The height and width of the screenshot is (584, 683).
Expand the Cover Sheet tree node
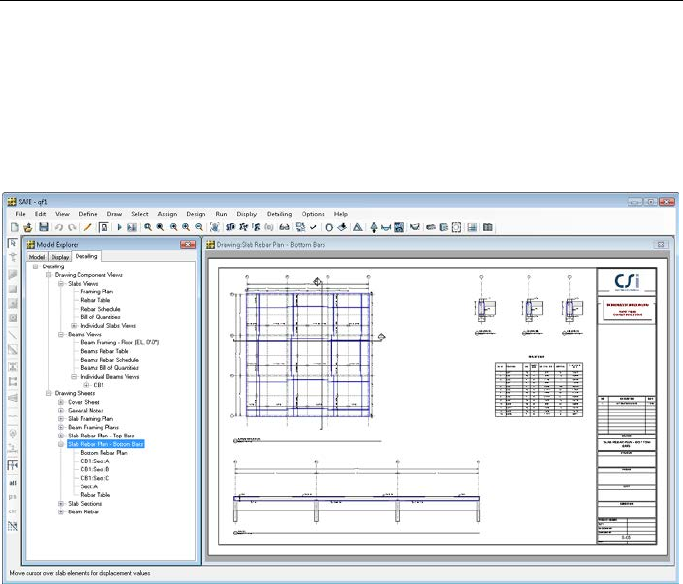[61, 402]
